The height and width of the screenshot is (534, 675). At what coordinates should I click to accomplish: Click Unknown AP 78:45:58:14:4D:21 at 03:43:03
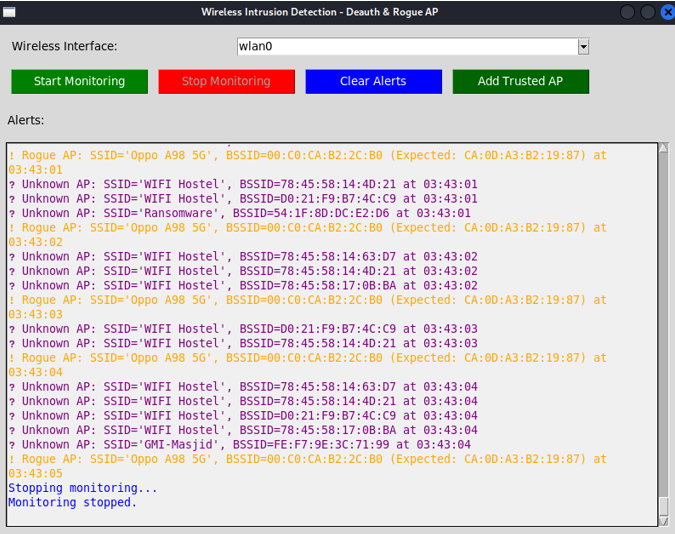(243, 344)
